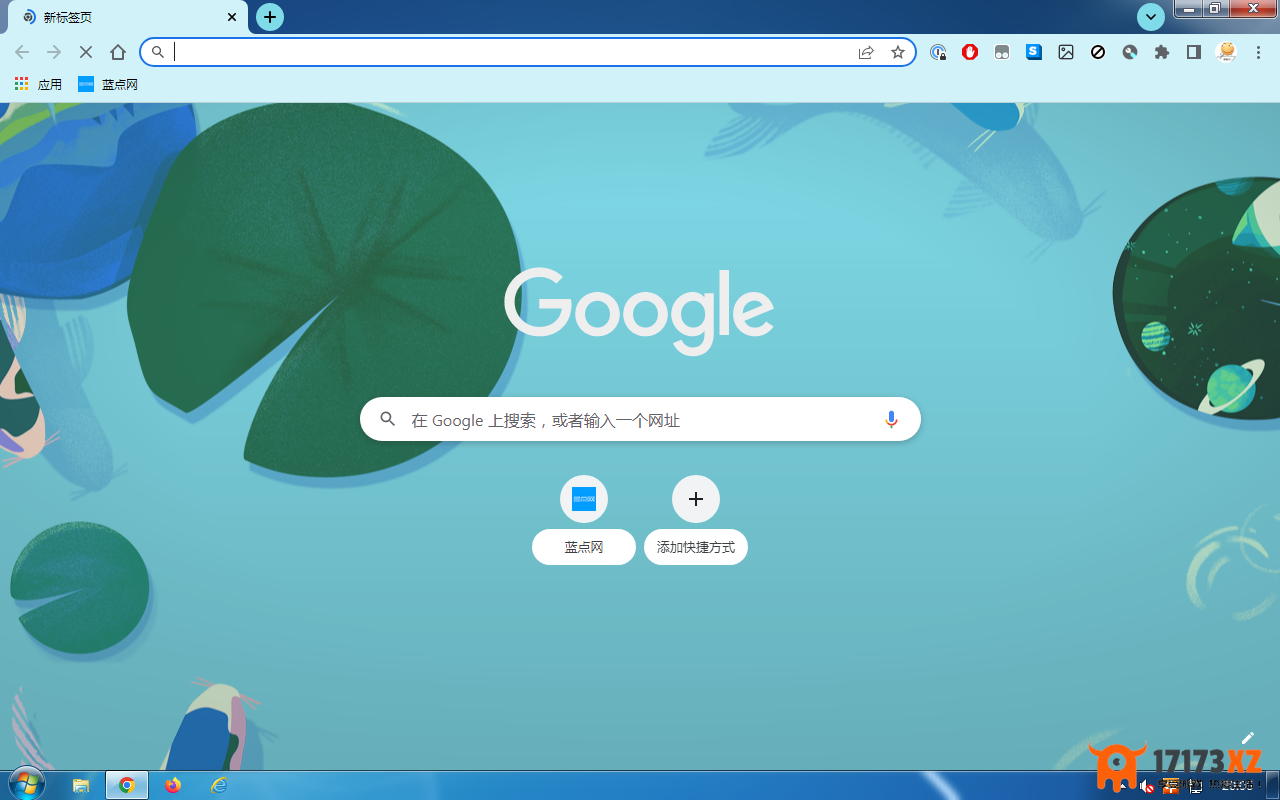This screenshot has width=1280, height=800.
Task: Launch Internet Explorer from the taskbar
Action: (219, 785)
